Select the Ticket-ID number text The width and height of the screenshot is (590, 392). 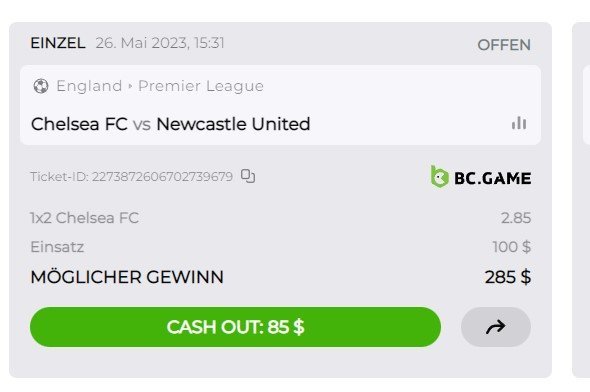click(163, 176)
